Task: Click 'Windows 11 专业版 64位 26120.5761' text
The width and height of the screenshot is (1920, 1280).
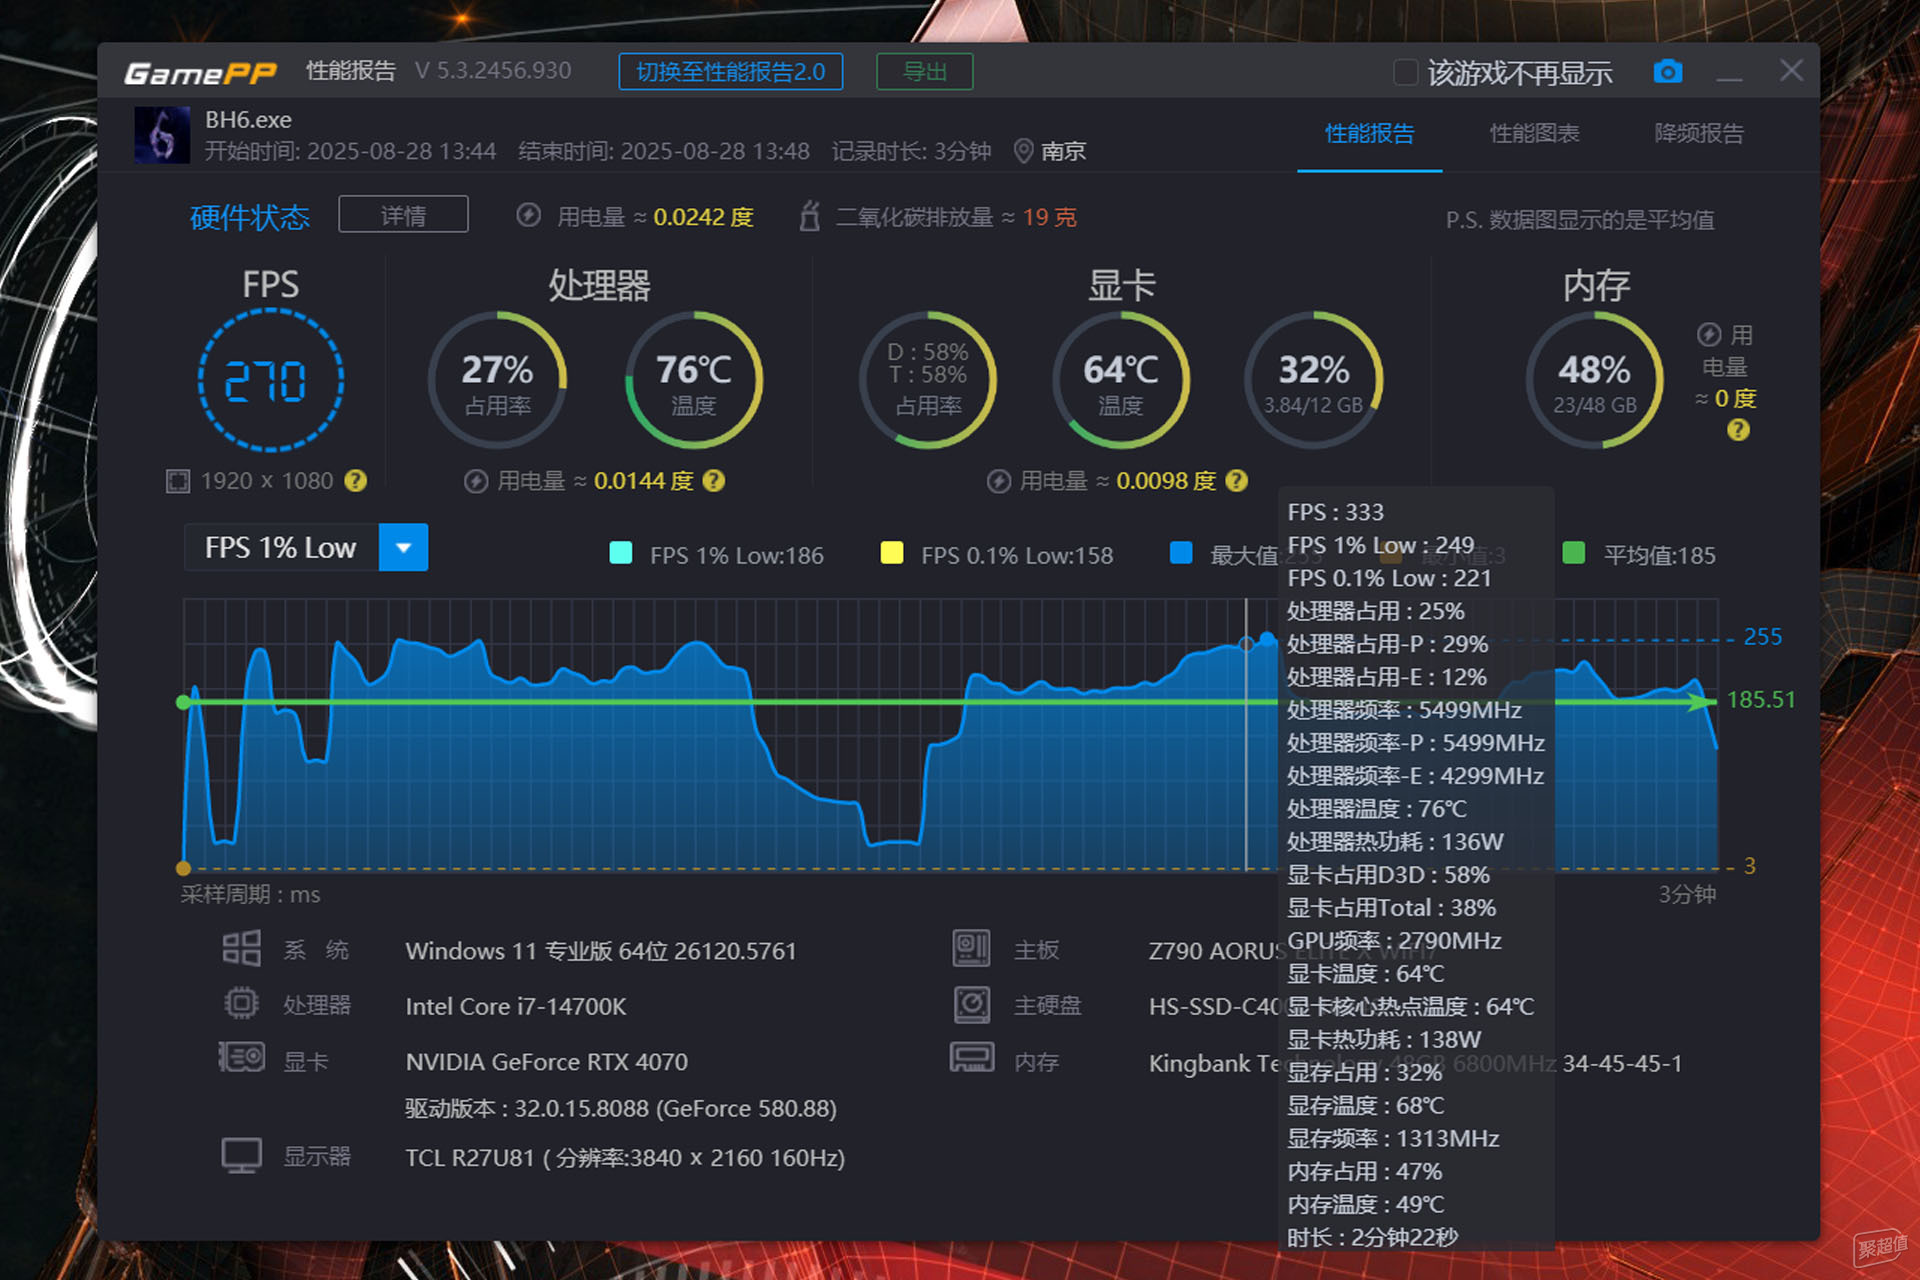Action: click(x=601, y=951)
